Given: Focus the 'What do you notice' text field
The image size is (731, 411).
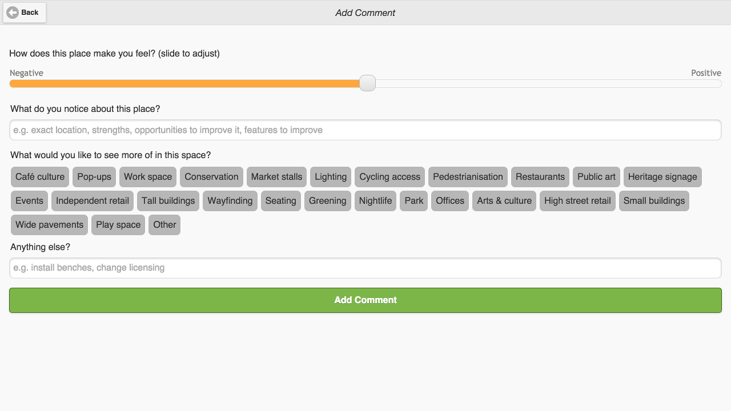Looking at the screenshot, I should (366, 130).
